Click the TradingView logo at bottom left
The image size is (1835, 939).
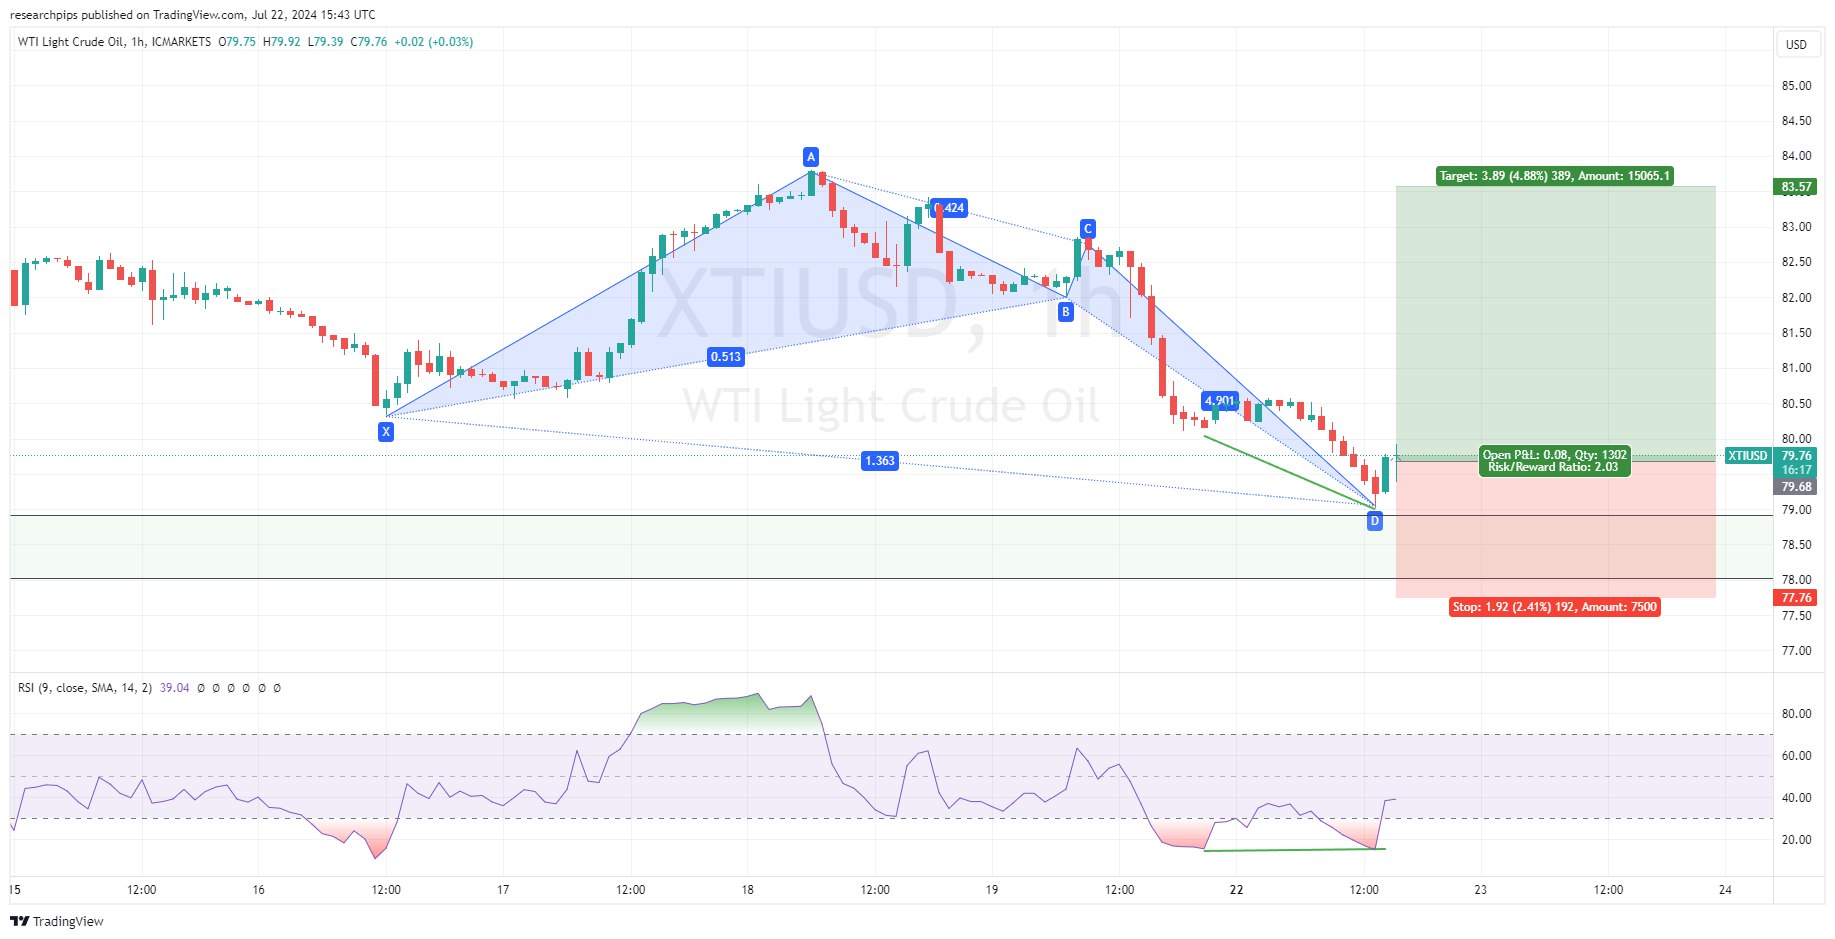(x=57, y=921)
